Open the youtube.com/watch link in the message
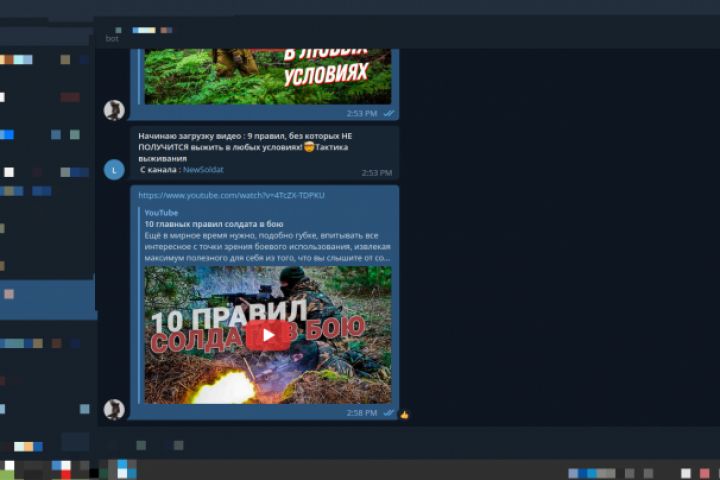 (x=231, y=195)
